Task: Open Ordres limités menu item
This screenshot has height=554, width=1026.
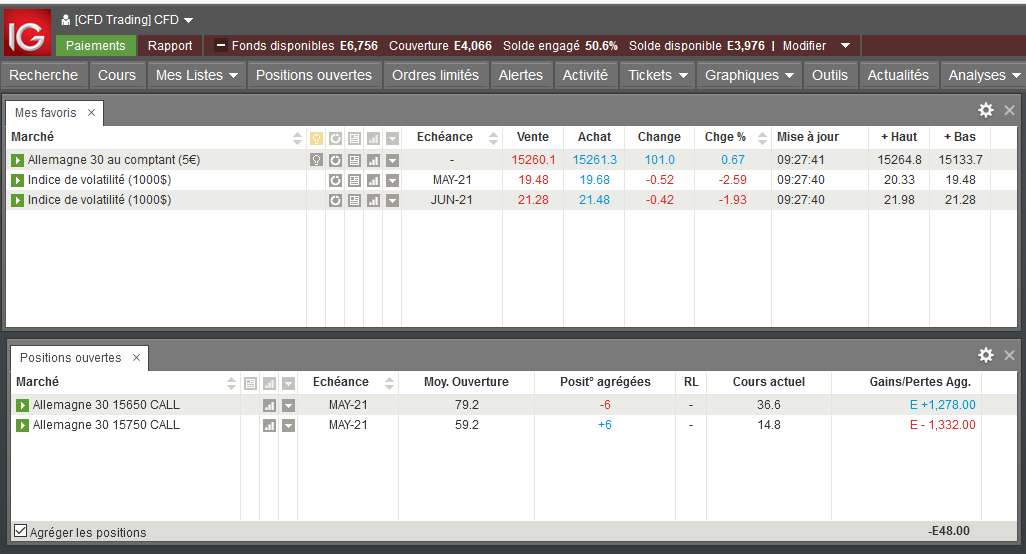Action: pos(435,75)
